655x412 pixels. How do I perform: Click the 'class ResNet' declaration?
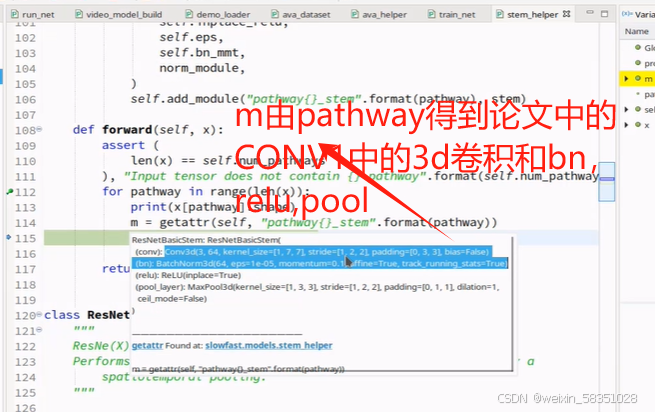click(87, 315)
